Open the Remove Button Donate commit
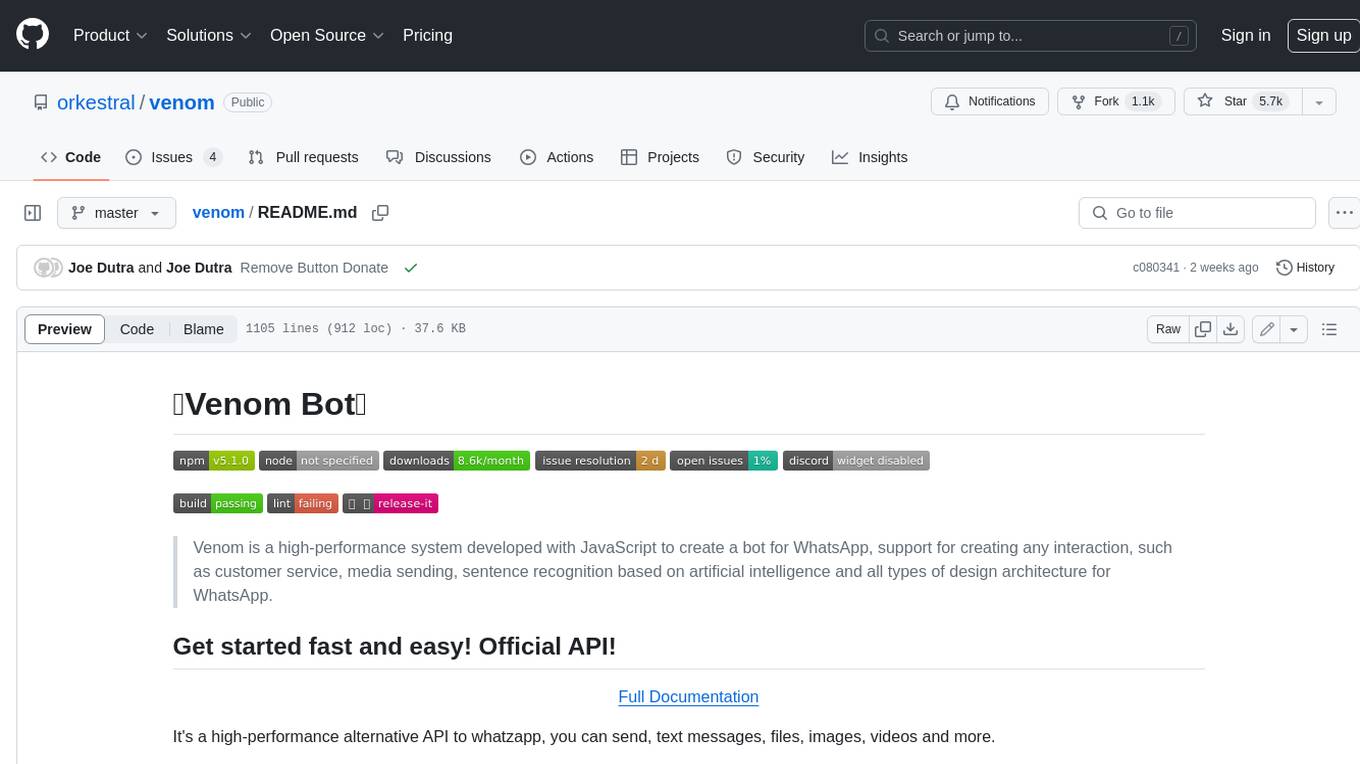Screen dimensions: 1360x764 click(314, 267)
